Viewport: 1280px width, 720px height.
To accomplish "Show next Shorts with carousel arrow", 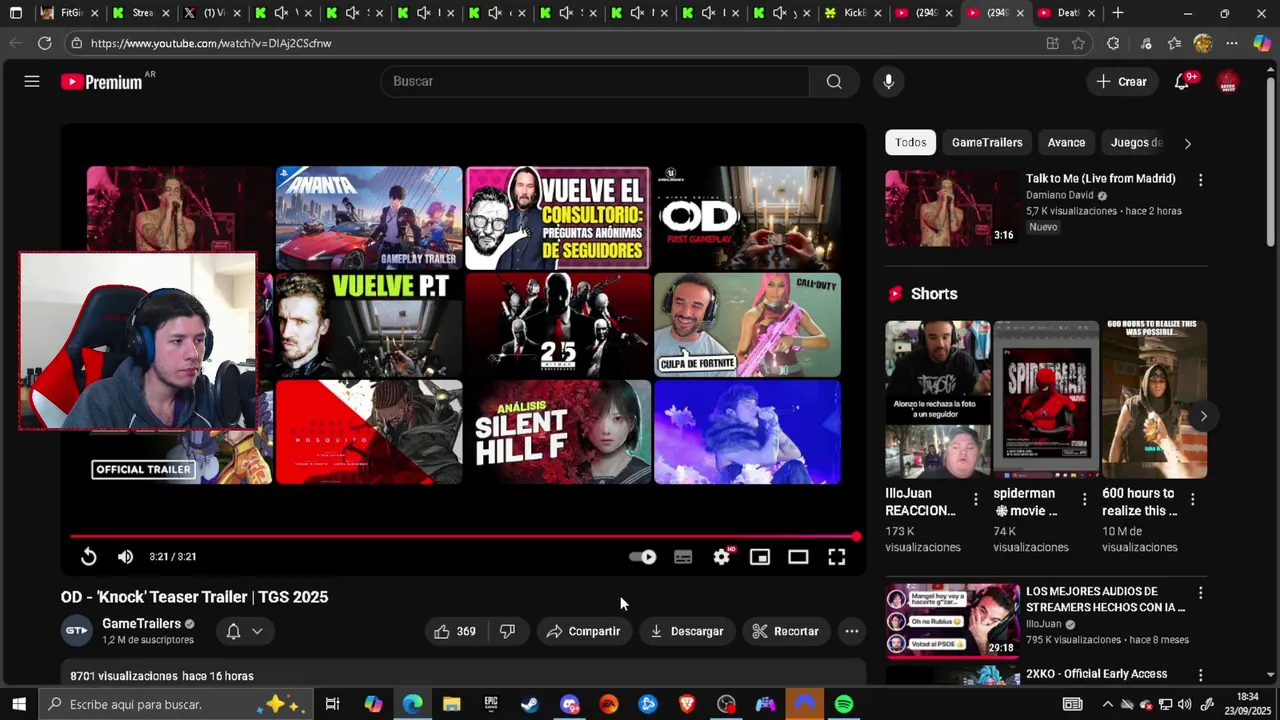I will tap(1203, 416).
